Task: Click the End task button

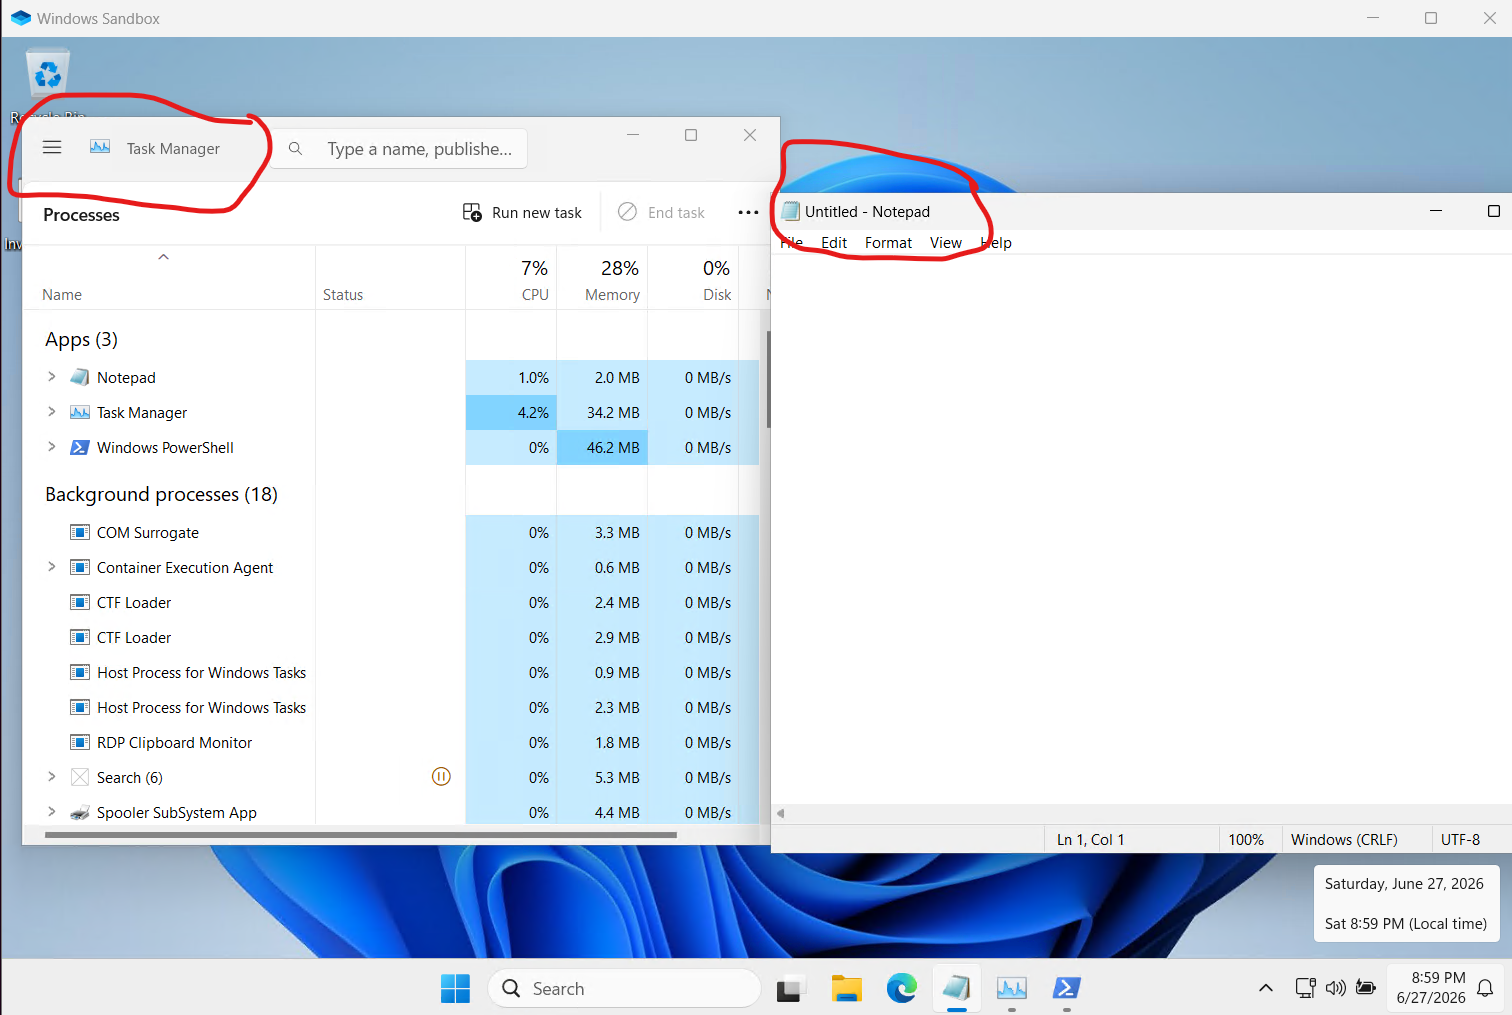Action: tap(661, 212)
